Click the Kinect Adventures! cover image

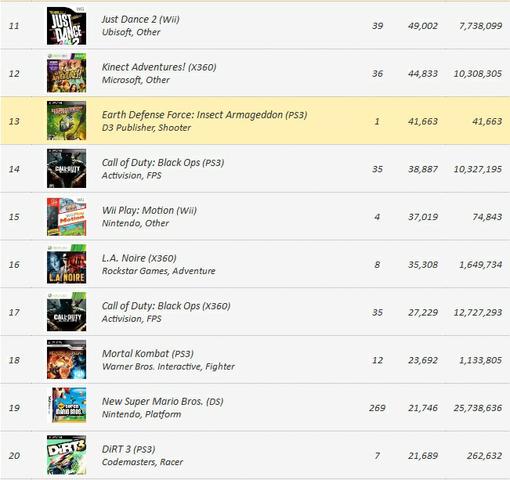coord(66,73)
